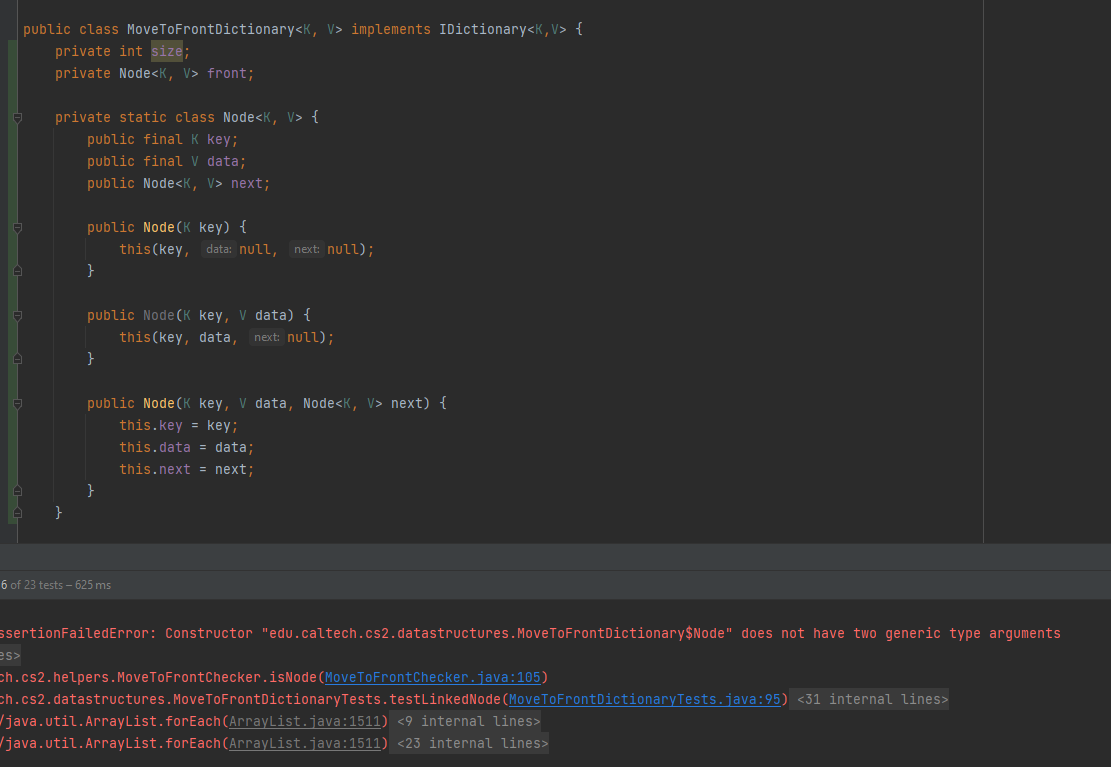Collapse the three-argument Node constructor fold marker

[x=17, y=404]
